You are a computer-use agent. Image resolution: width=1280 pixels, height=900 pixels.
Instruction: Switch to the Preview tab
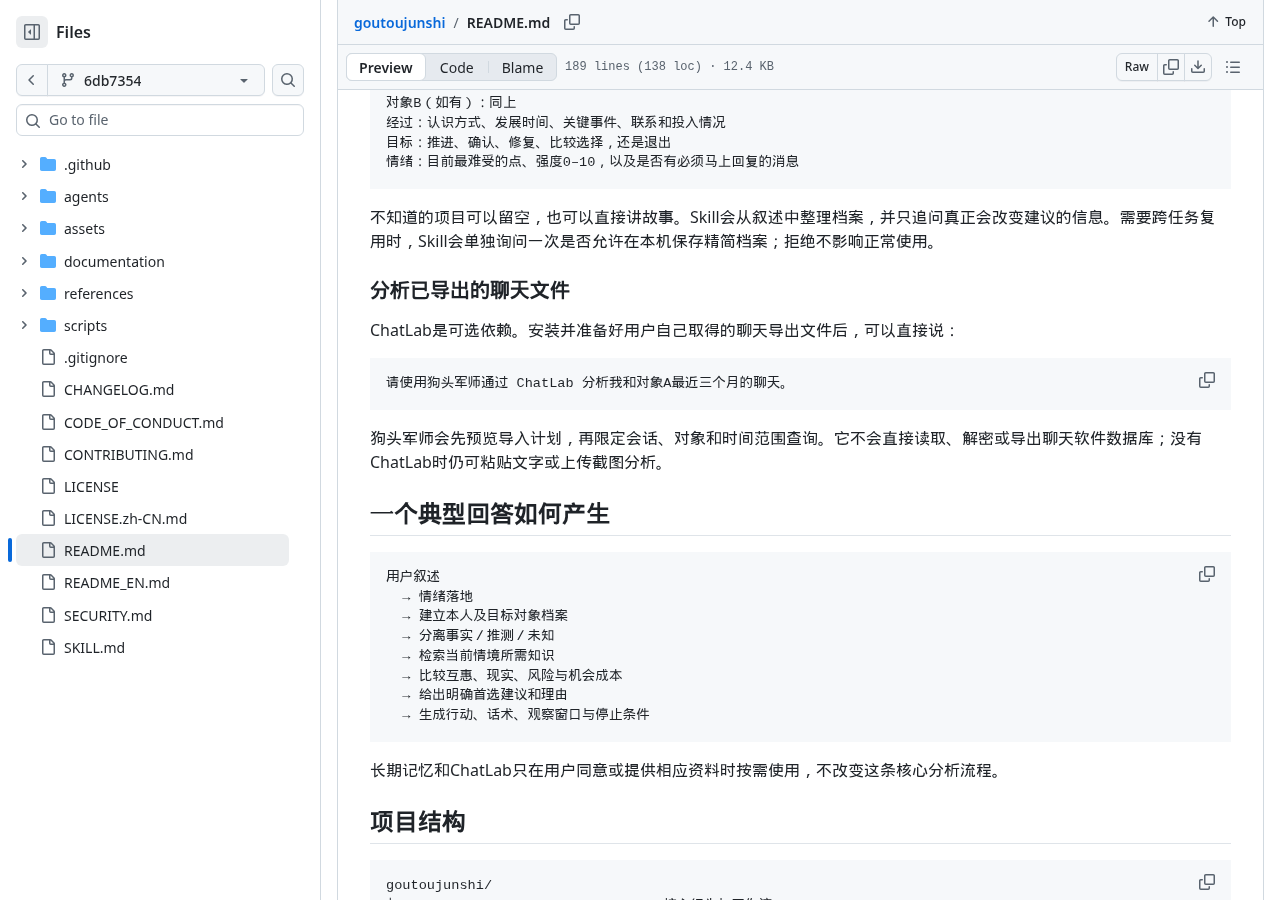click(386, 67)
